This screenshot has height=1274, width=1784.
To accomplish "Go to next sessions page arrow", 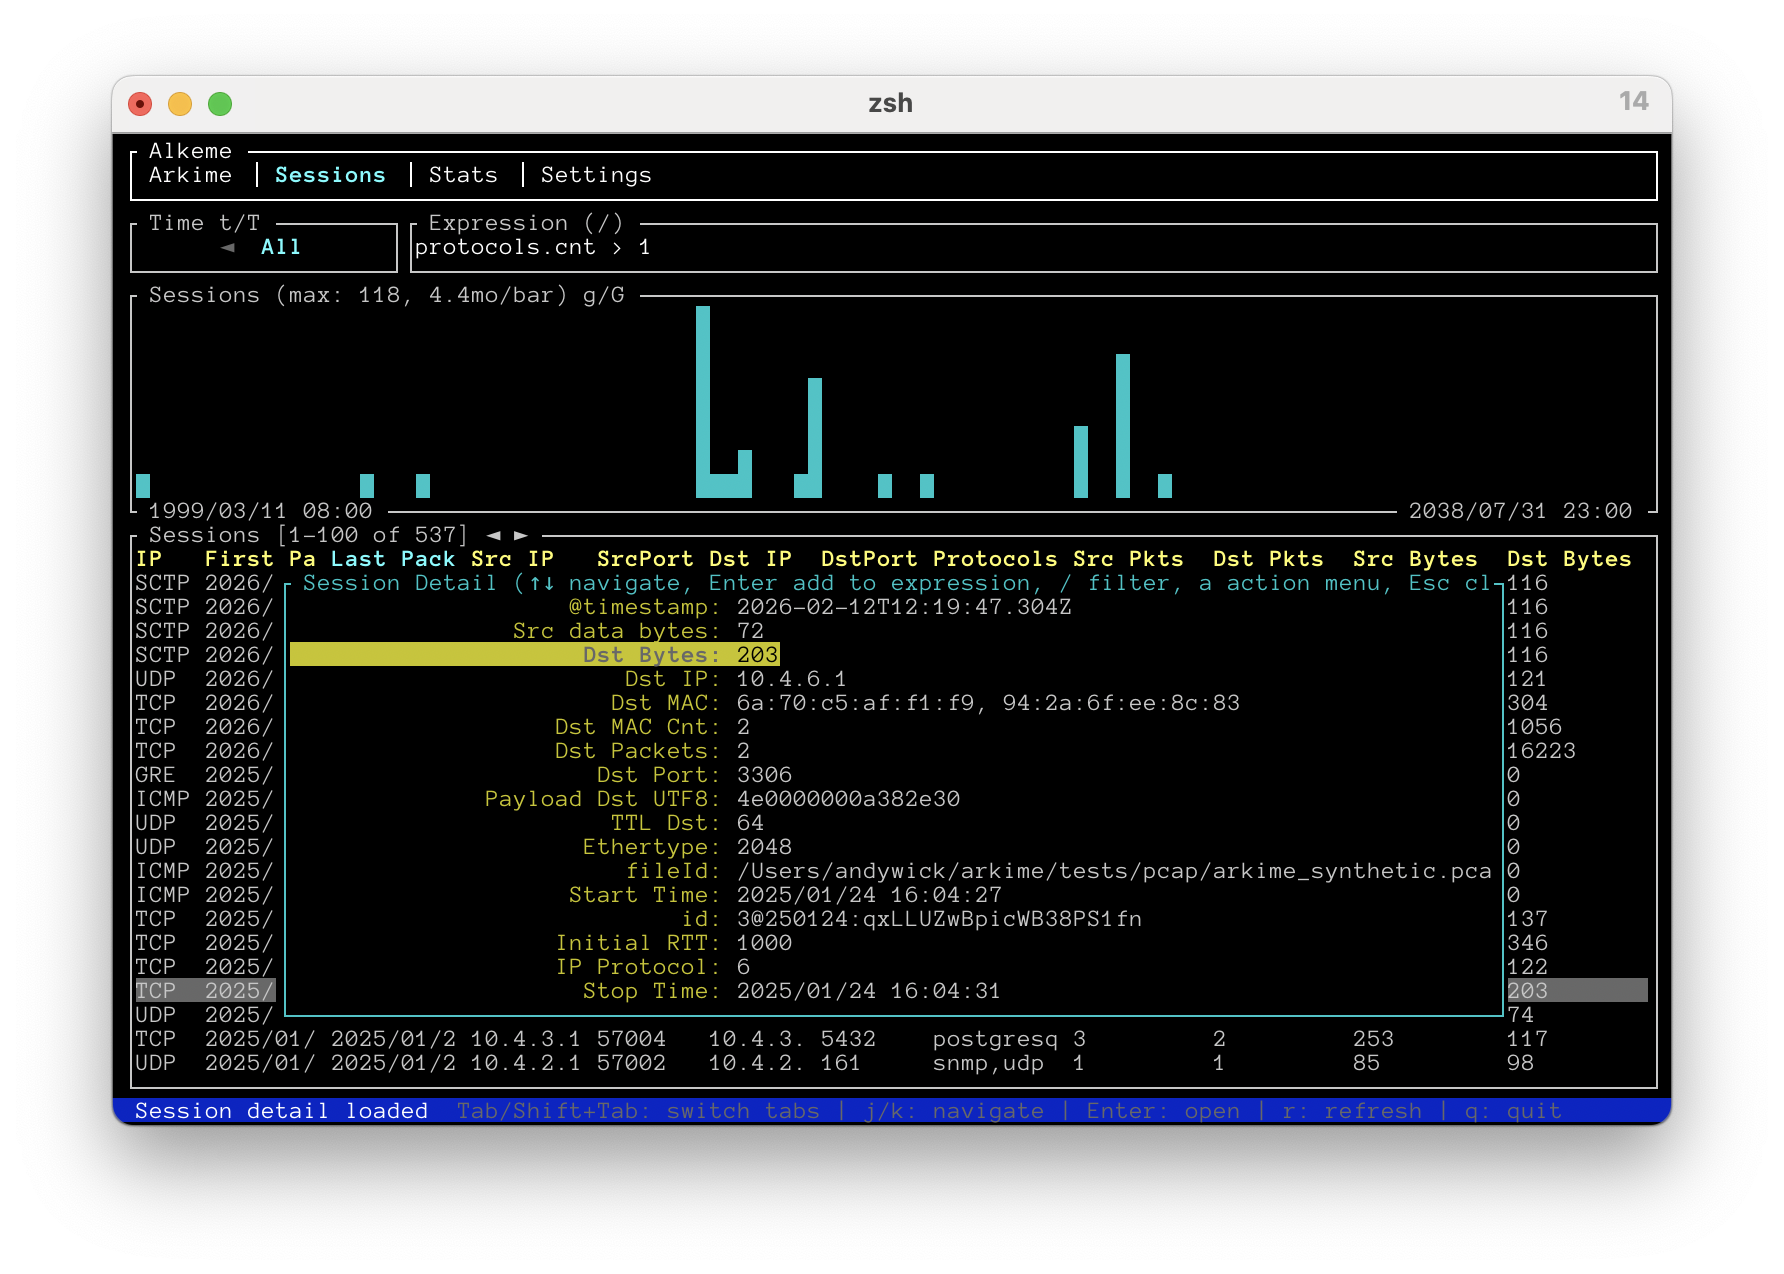I will coord(521,535).
